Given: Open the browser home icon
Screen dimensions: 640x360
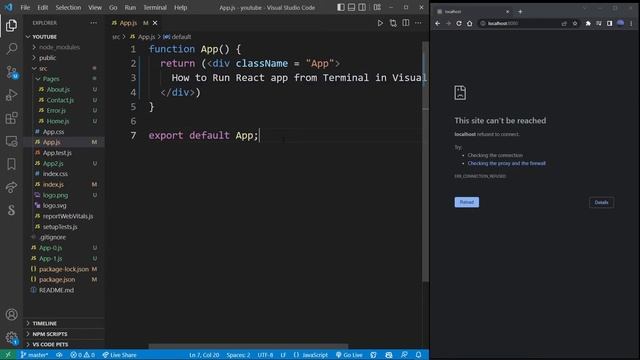Looking at the screenshot, I should [x=469, y=24].
